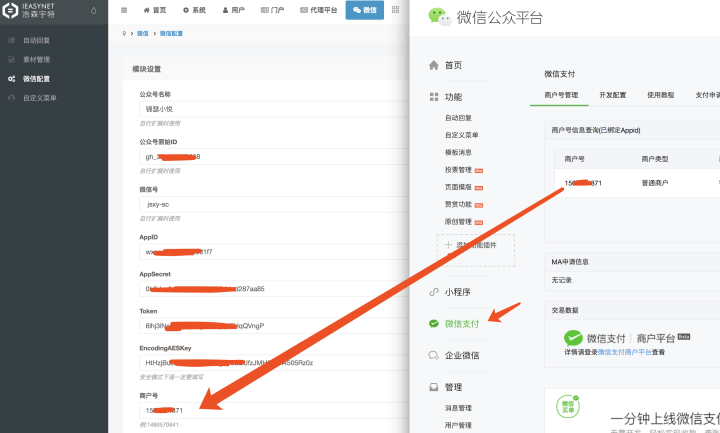Viewport: 720px width, 433px height.
Task: Open 原创管理 in WeChat platform
Action: pyautogui.click(x=458, y=222)
